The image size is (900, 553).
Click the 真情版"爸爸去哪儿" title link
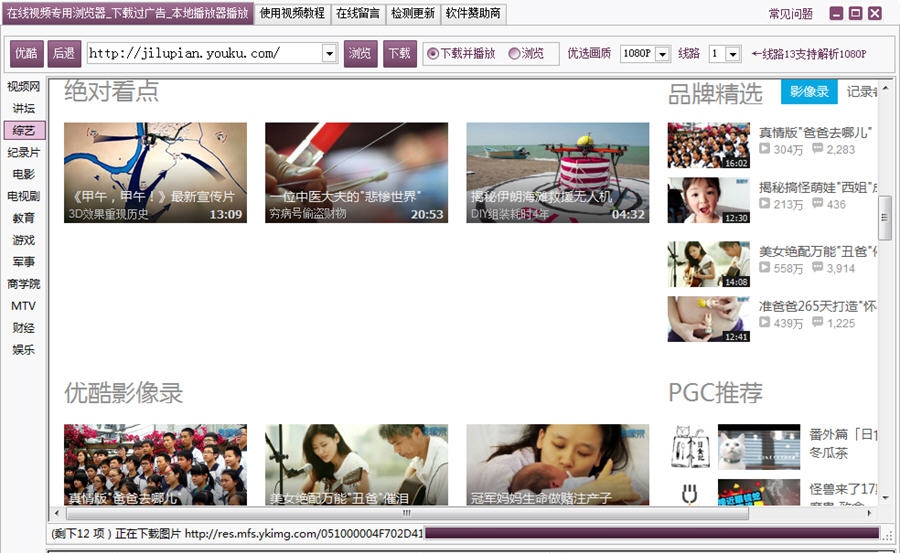[815, 133]
